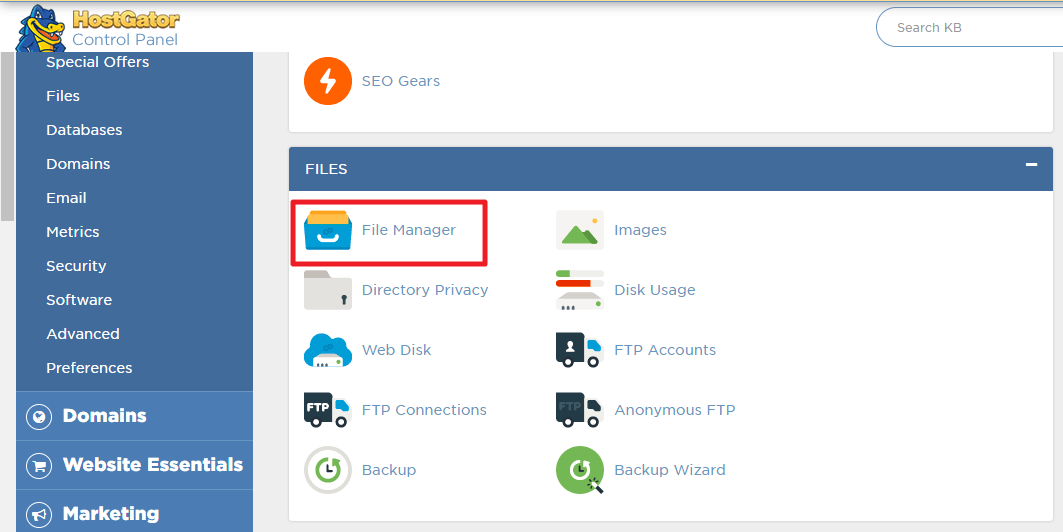Click the Anonymous FTP truck icon
This screenshot has height=532, width=1063.
coord(580,410)
